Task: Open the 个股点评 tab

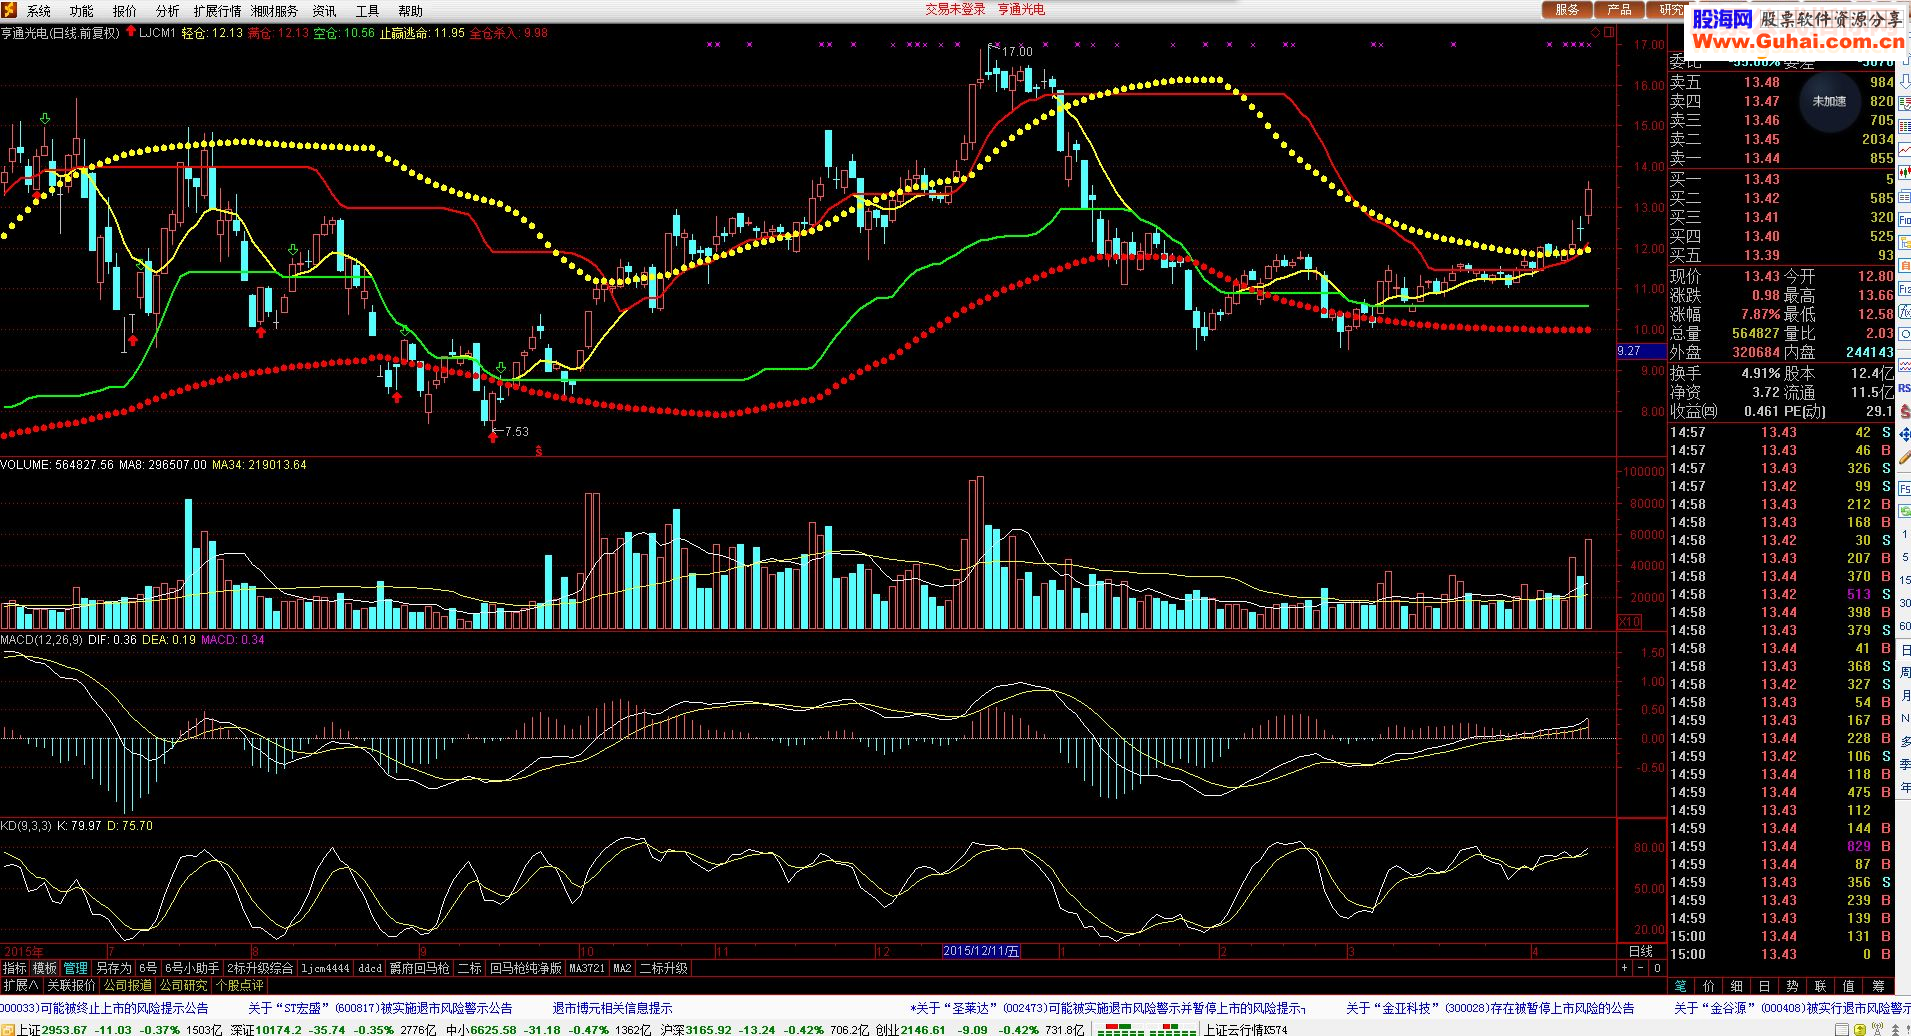Action: 239,985
